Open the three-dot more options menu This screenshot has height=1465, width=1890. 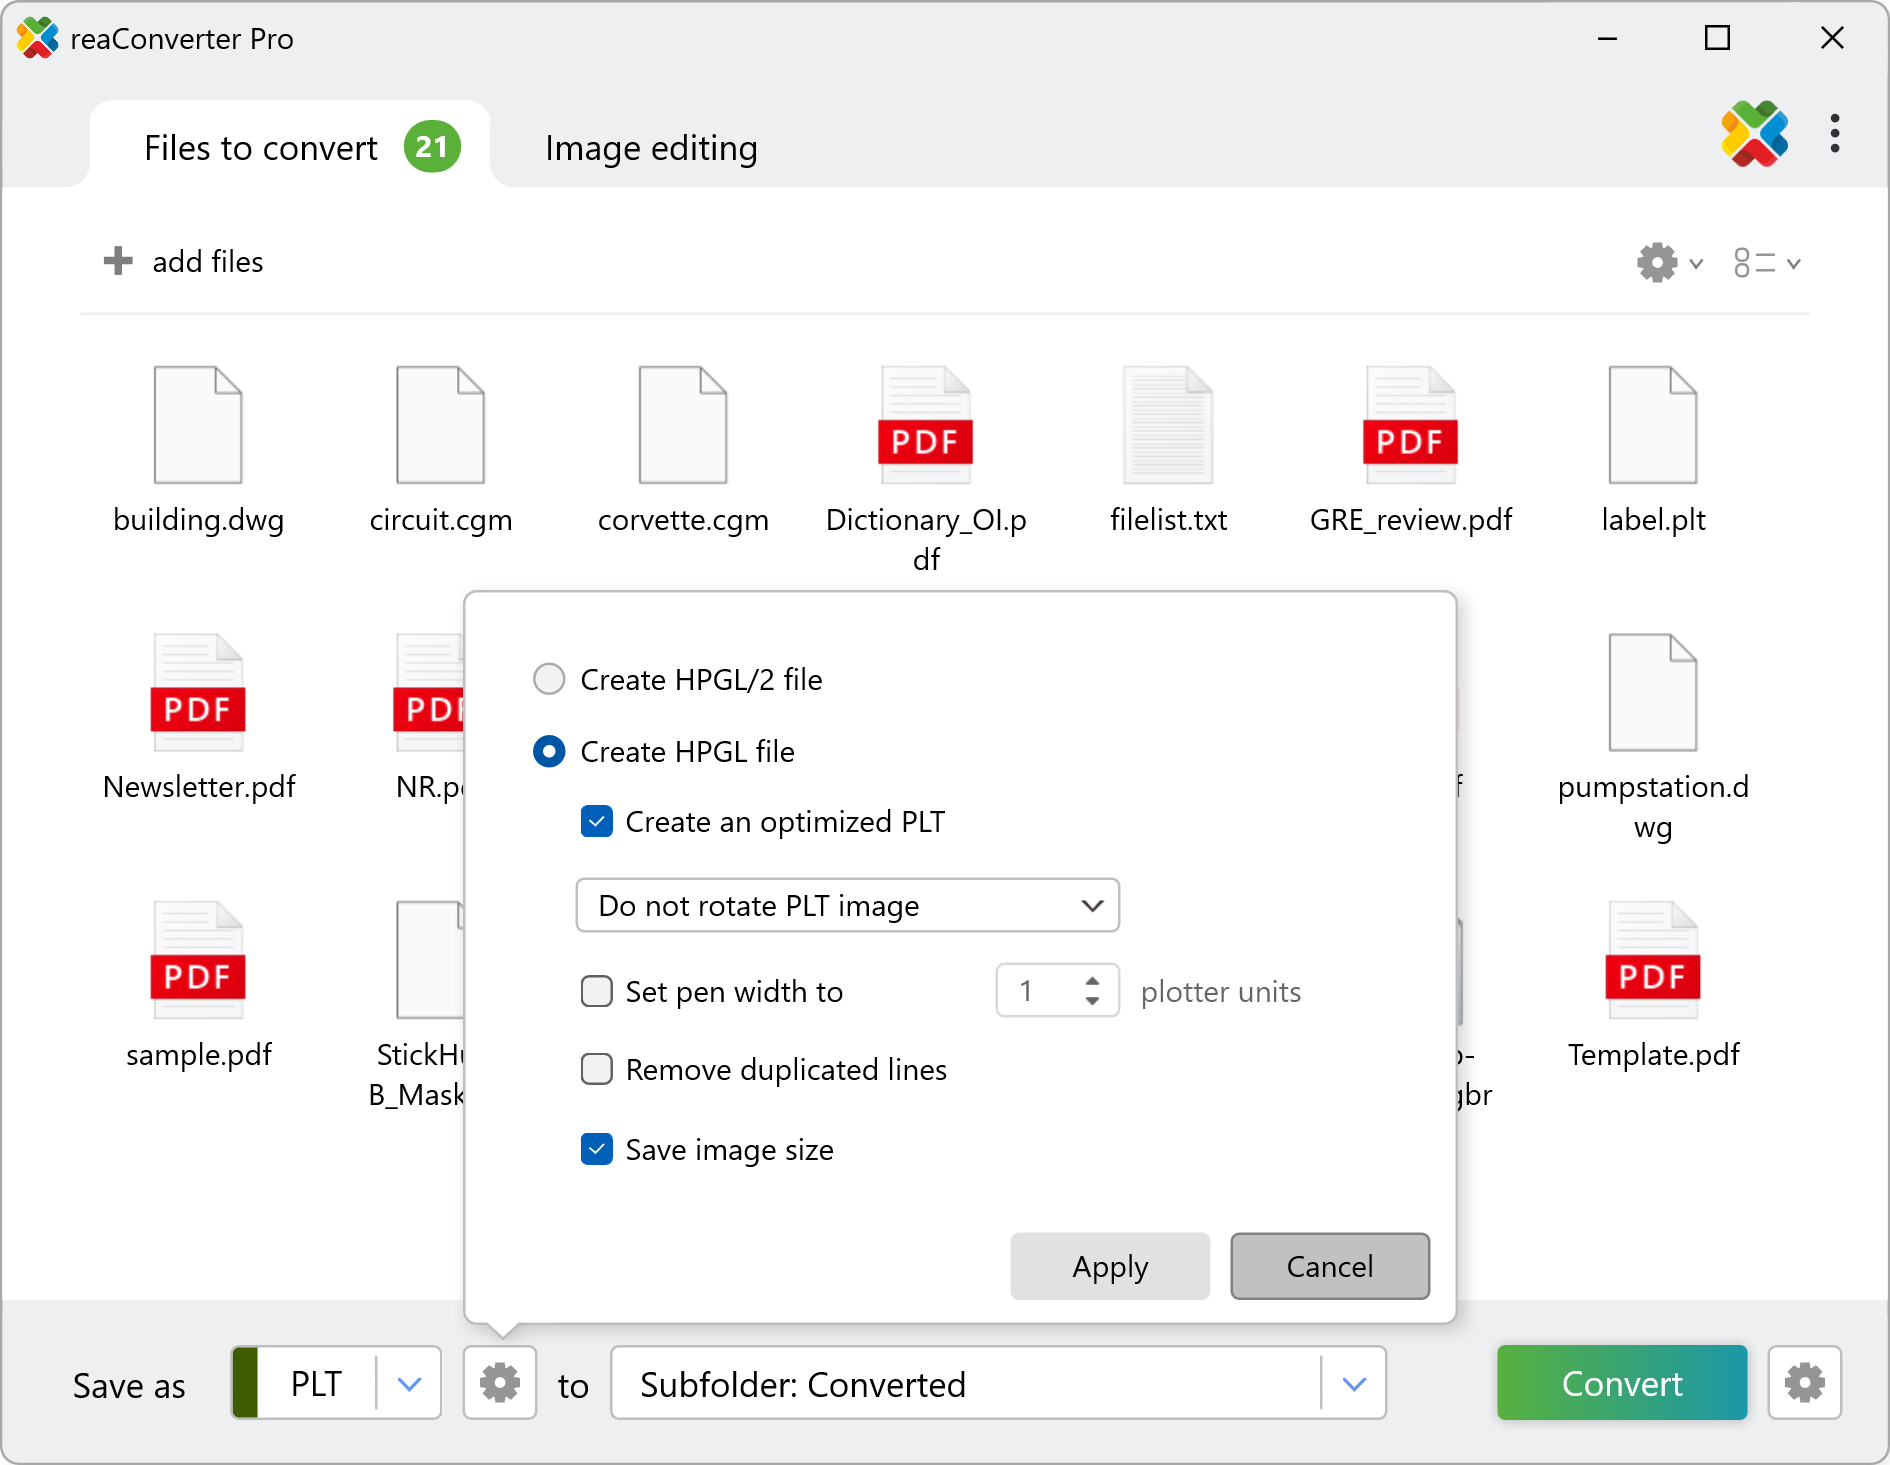[1834, 134]
